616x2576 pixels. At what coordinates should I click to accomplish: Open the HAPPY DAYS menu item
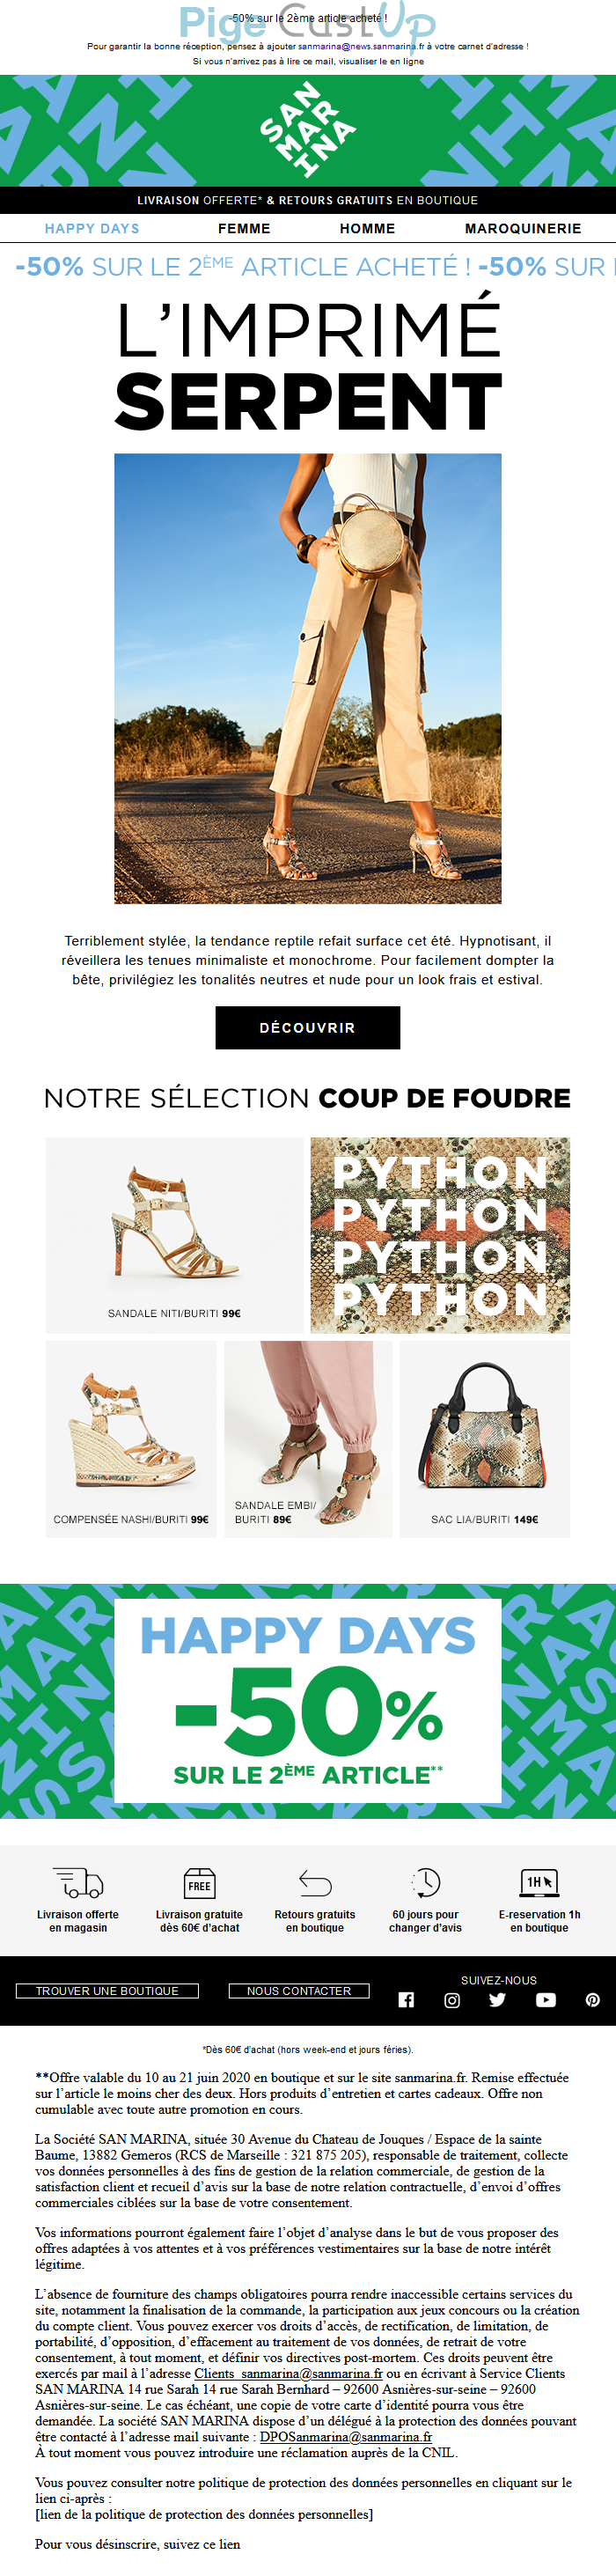pos(92,229)
